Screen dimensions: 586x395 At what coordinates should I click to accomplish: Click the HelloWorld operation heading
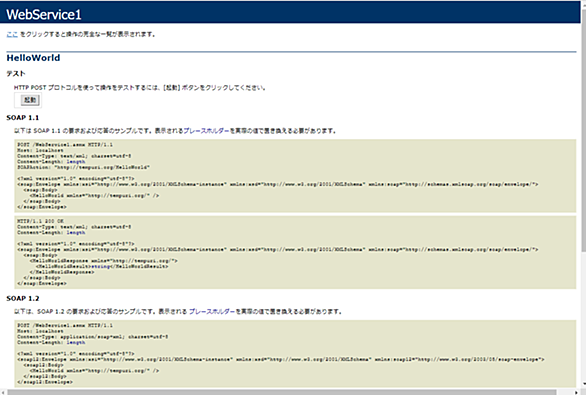coord(33,58)
